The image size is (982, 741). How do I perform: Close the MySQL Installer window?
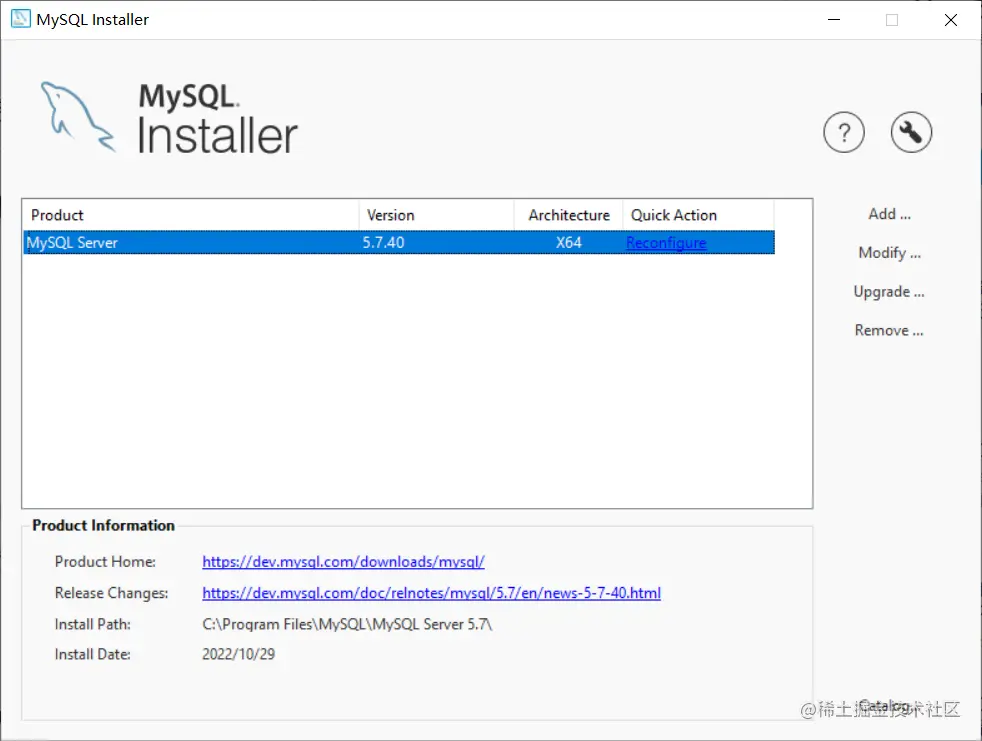(x=951, y=19)
